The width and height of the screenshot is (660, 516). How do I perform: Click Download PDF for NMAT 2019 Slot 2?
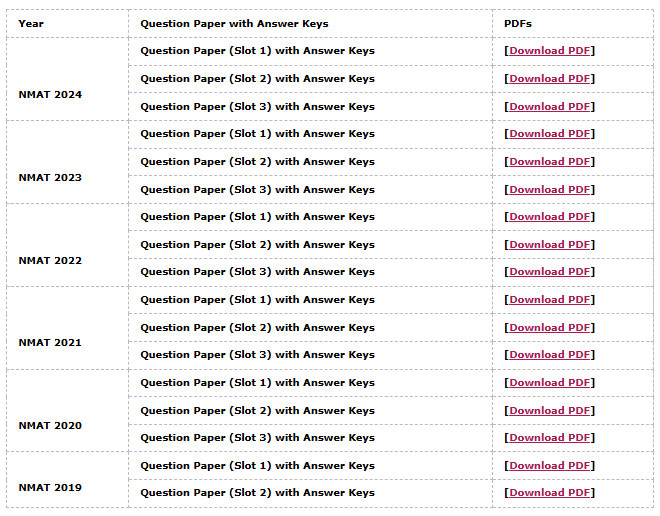[x=550, y=493]
